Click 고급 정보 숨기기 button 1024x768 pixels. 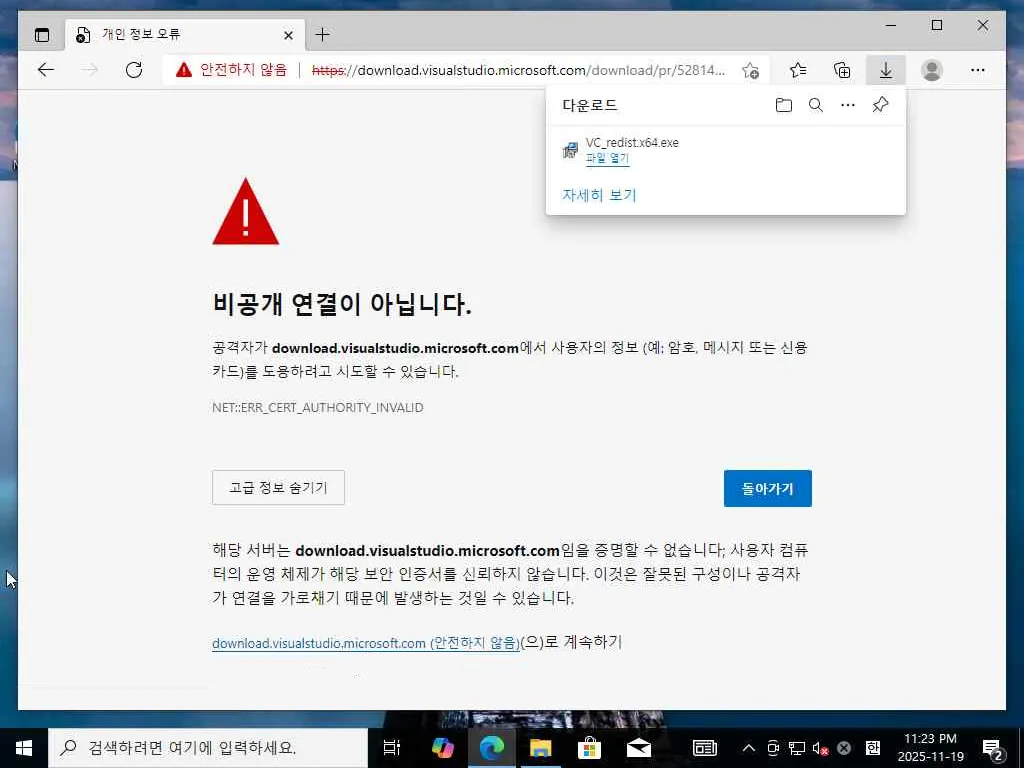[278, 488]
